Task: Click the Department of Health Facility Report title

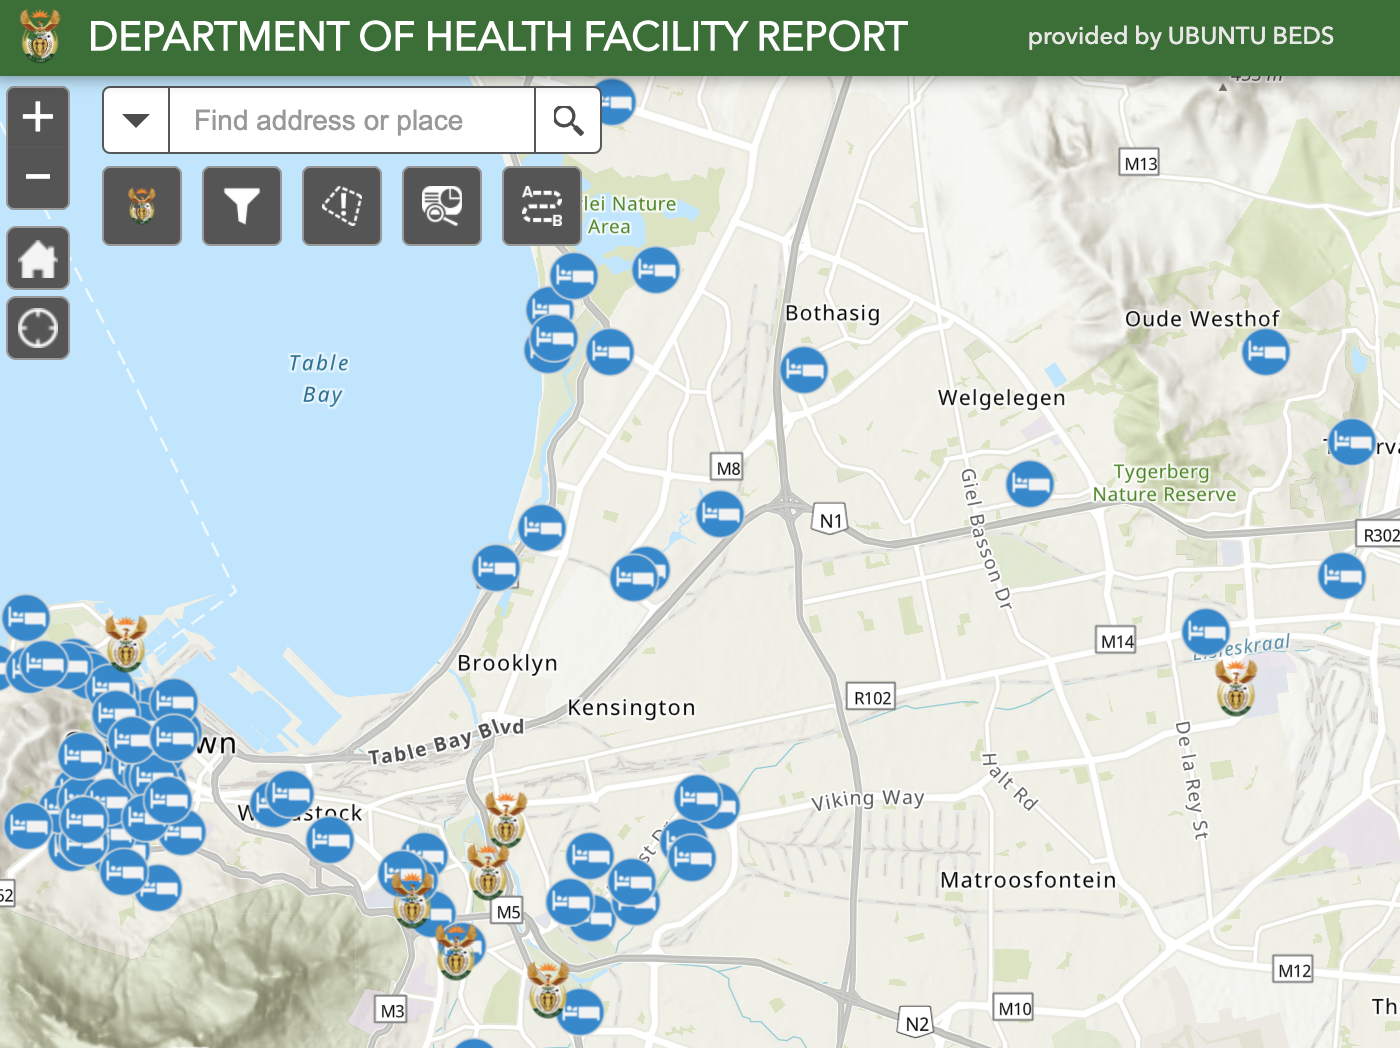Action: 498,37
